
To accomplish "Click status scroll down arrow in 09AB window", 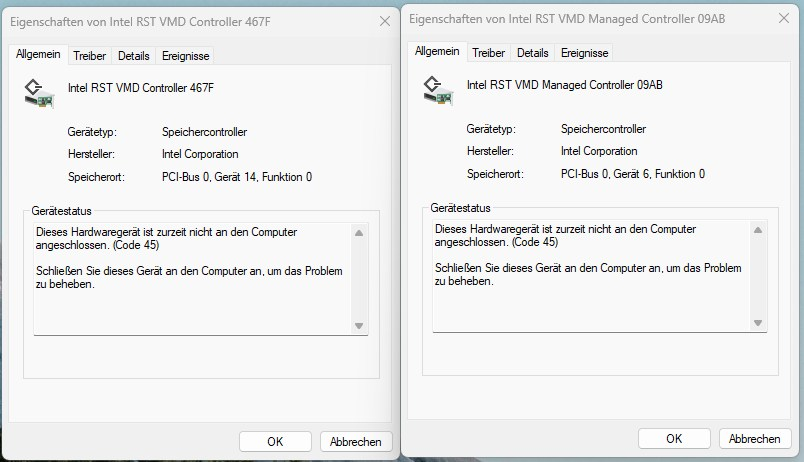I will click(758, 323).
